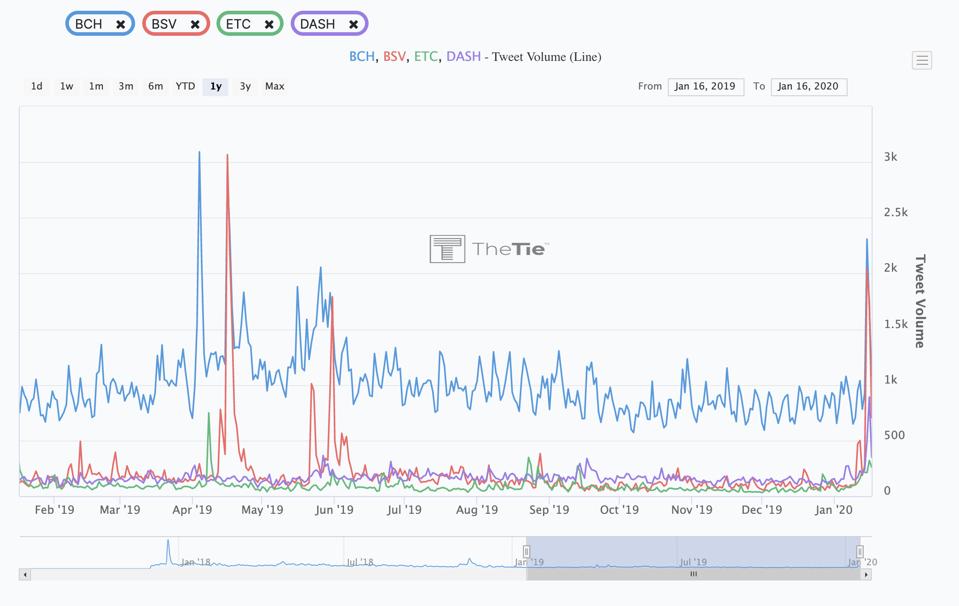The height and width of the screenshot is (606, 959).
Task: Select the YTD time range
Action: tap(185, 86)
